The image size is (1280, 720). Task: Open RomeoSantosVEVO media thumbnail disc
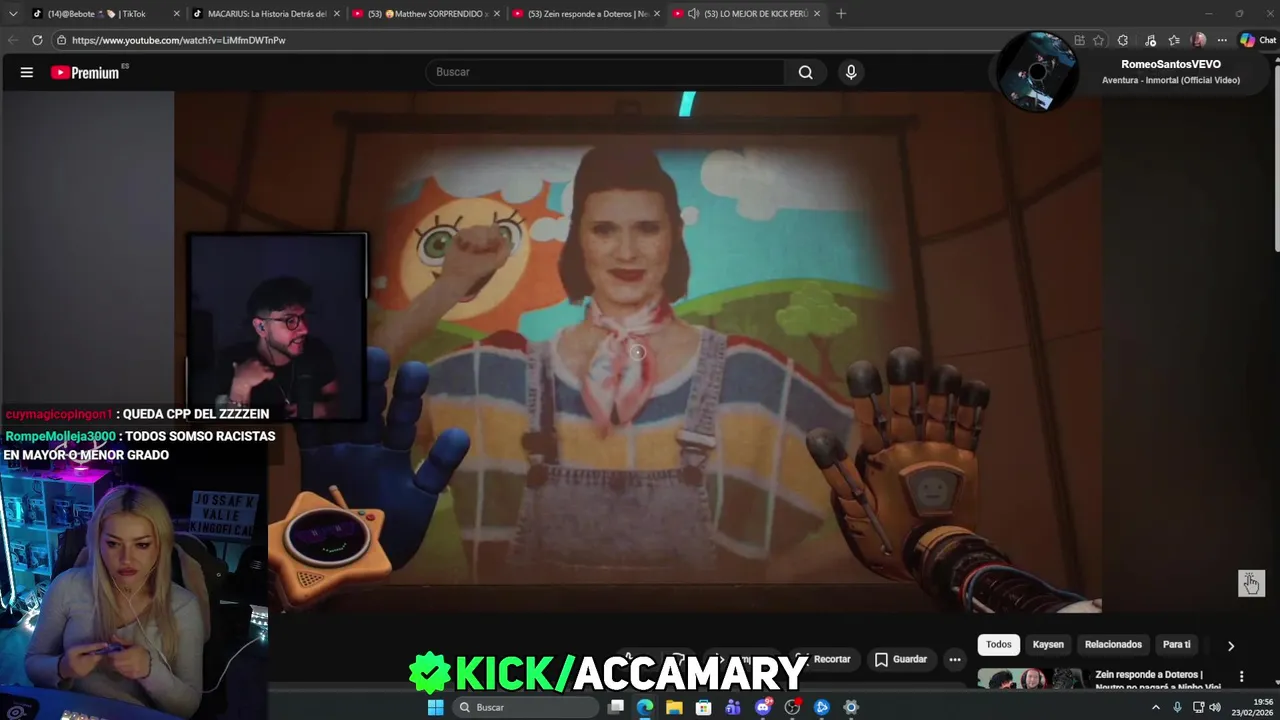[x=1037, y=71]
